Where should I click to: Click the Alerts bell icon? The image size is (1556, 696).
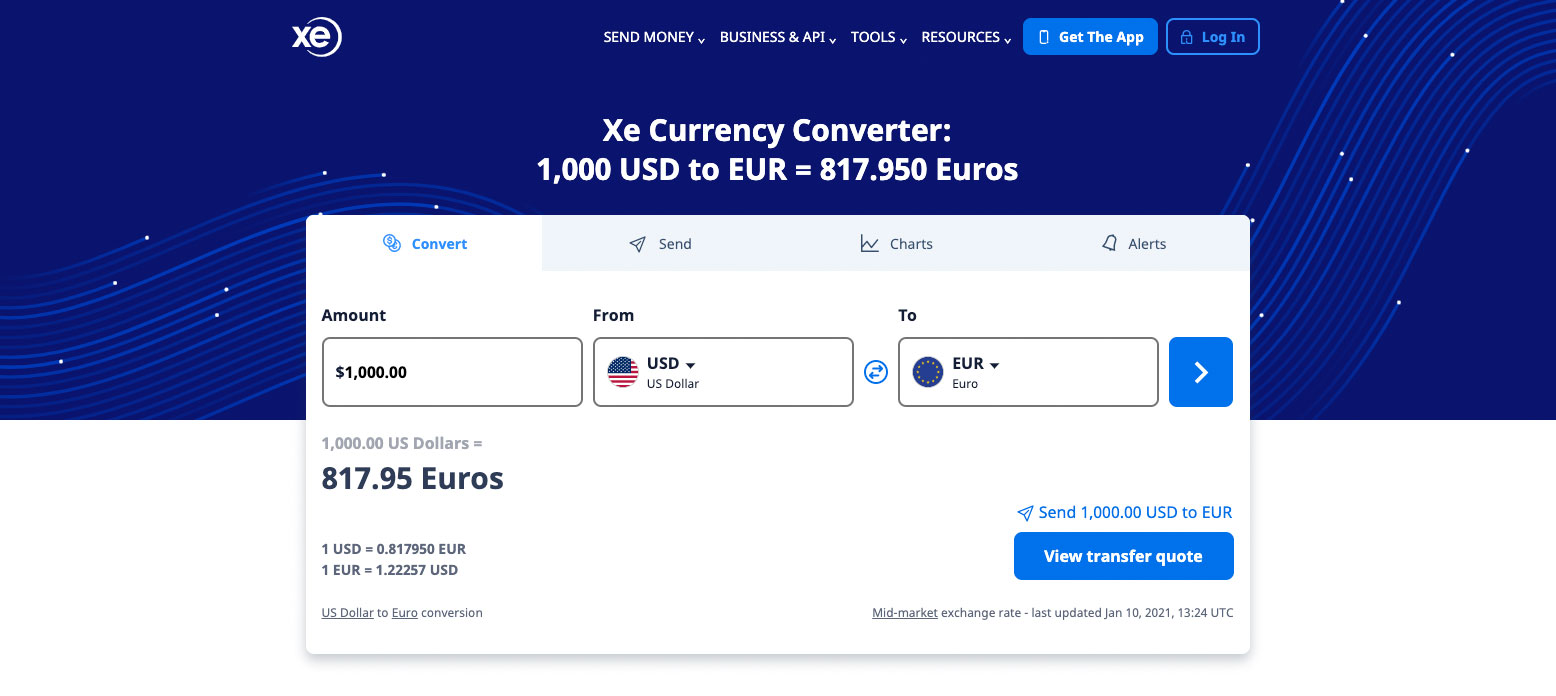(x=1109, y=244)
